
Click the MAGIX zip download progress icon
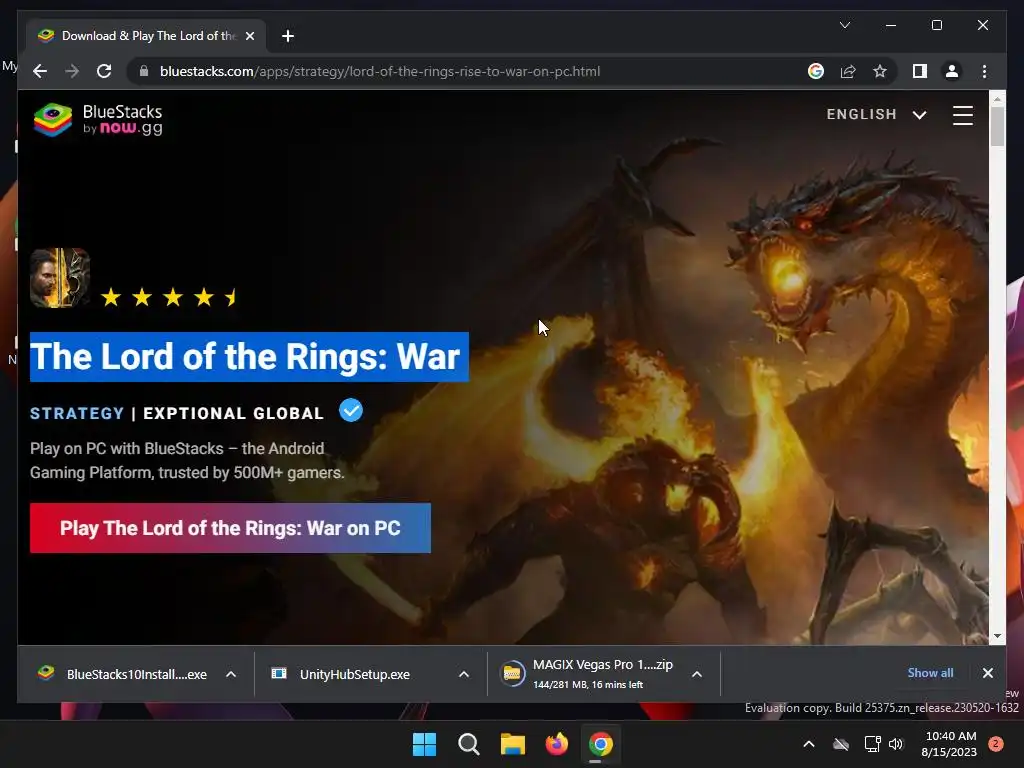click(512, 673)
